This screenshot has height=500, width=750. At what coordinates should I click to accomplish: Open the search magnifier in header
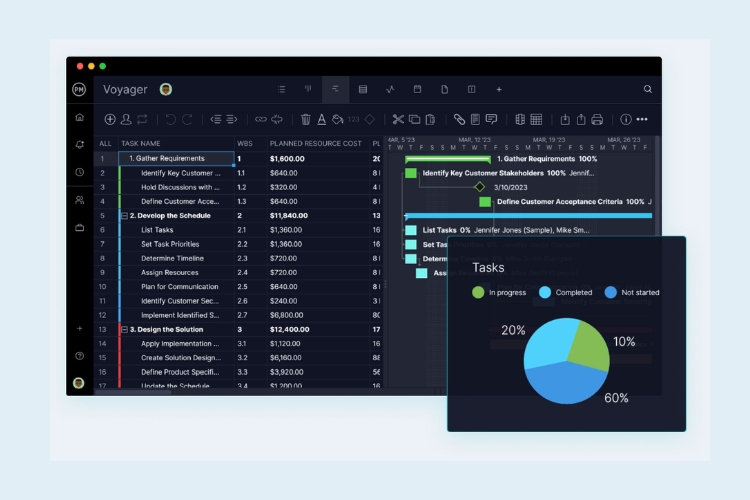click(x=648, y=89)
